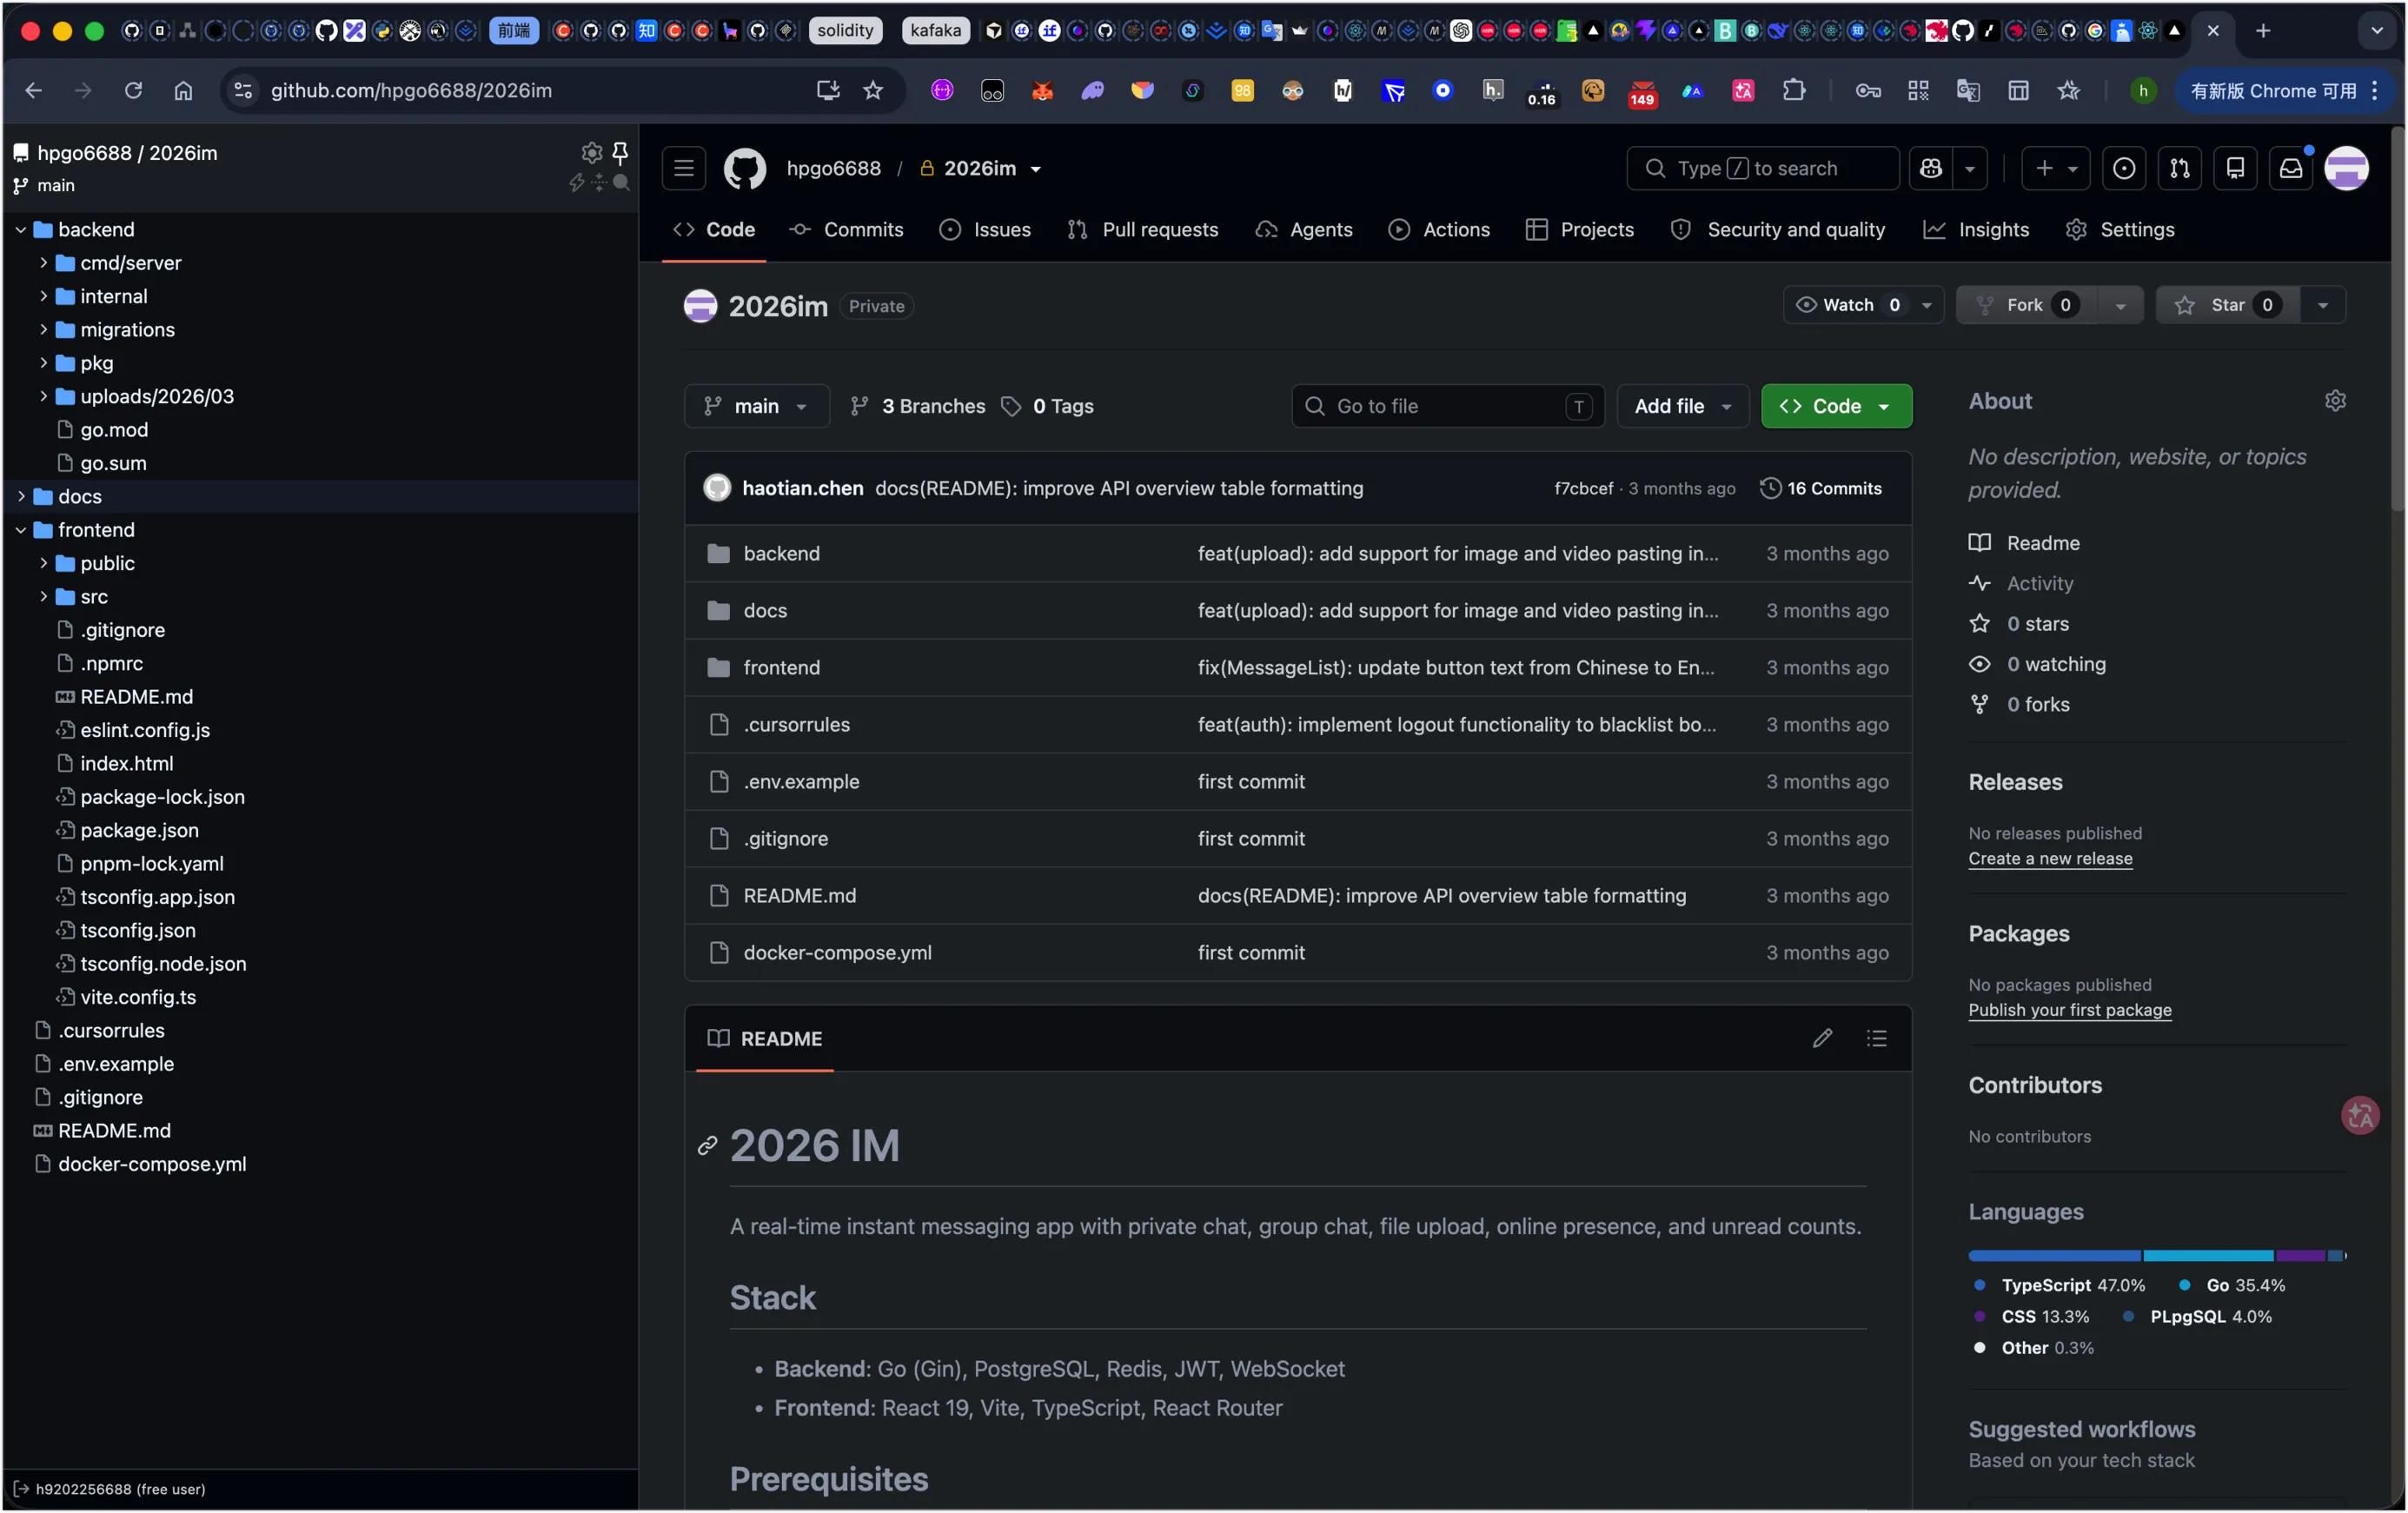The width and height of the screenshot is (2408, 1513).
Task: Edit the README with the pencil icon
Action: (x=1822, y=1038)
